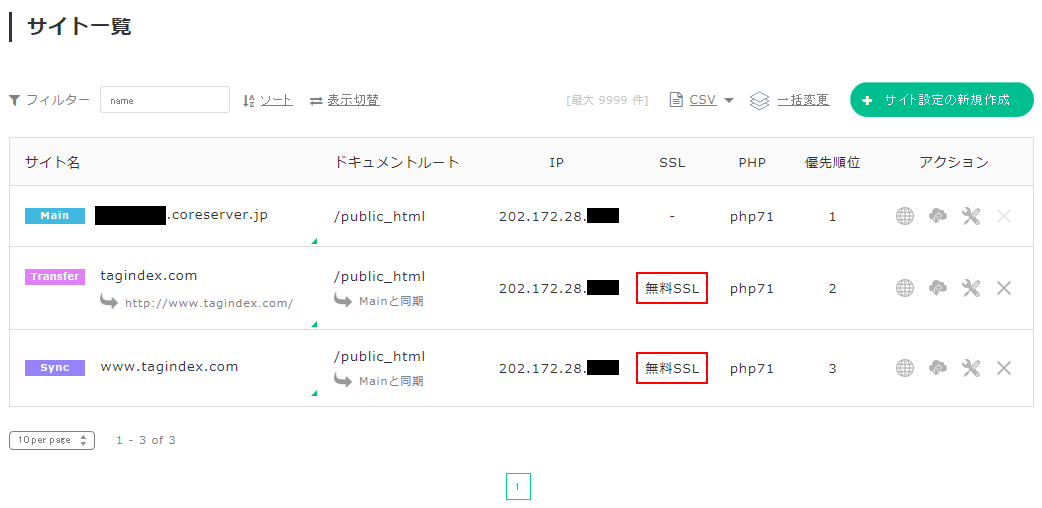This screenshot has height=508, width=1042.
Task: Click globe icon for www.tagindex.com Sync row
Action: pyautogui.click(x=905, y=368)
